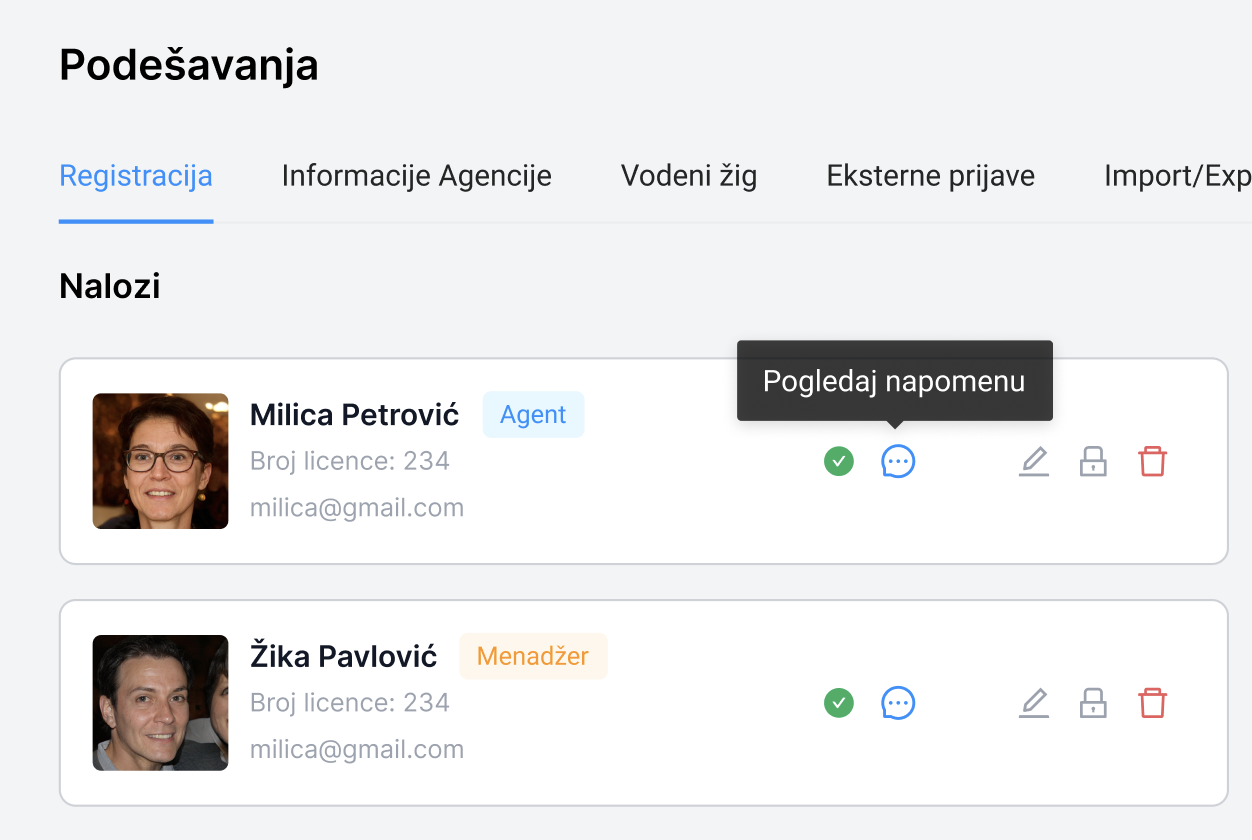Delete Žika Pavlović's account with trash icon
This screenshot has height=840, width=1252.
coord(1153,704)
